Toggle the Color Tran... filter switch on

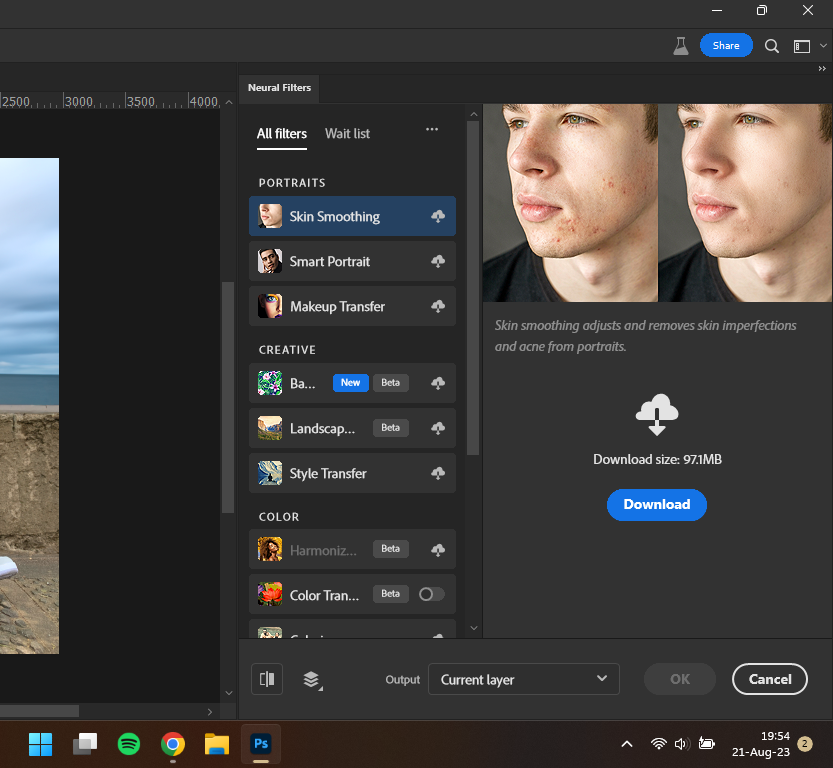tap(431, 594)
